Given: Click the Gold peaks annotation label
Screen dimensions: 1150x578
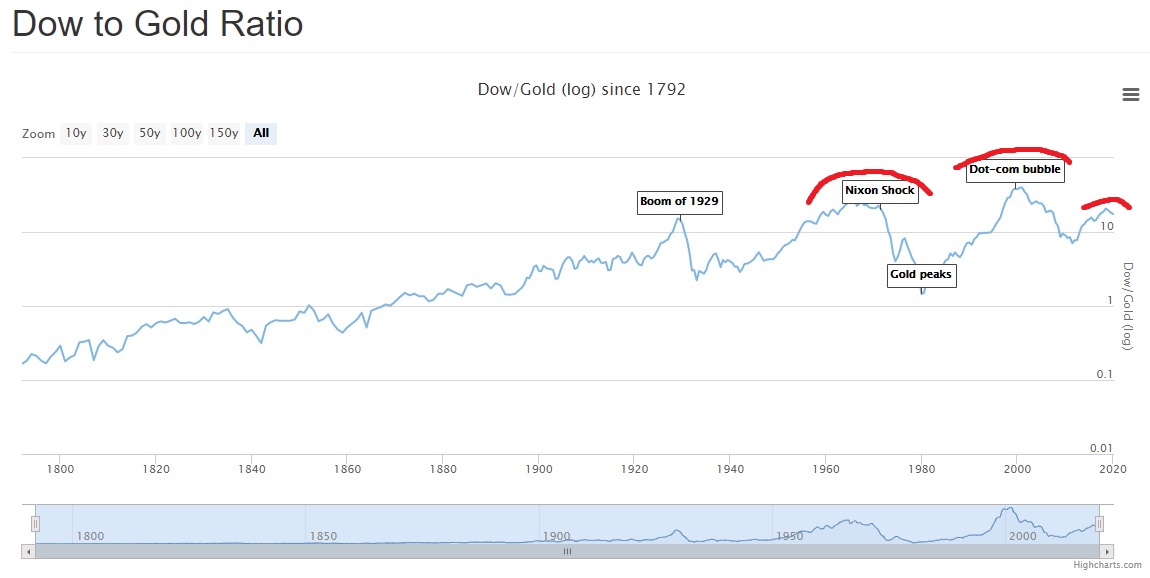Looking at the screenshot, I should coord(921,275).
